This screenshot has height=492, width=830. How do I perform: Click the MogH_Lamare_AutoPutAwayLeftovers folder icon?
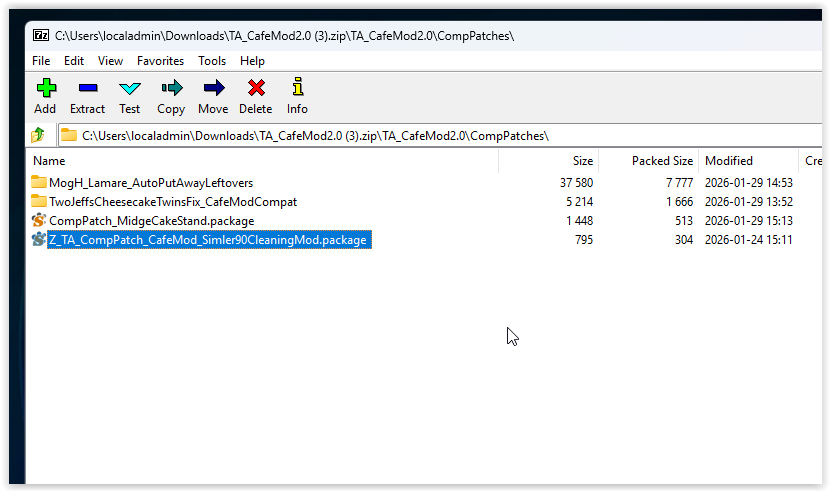click(x=39, y=182)
